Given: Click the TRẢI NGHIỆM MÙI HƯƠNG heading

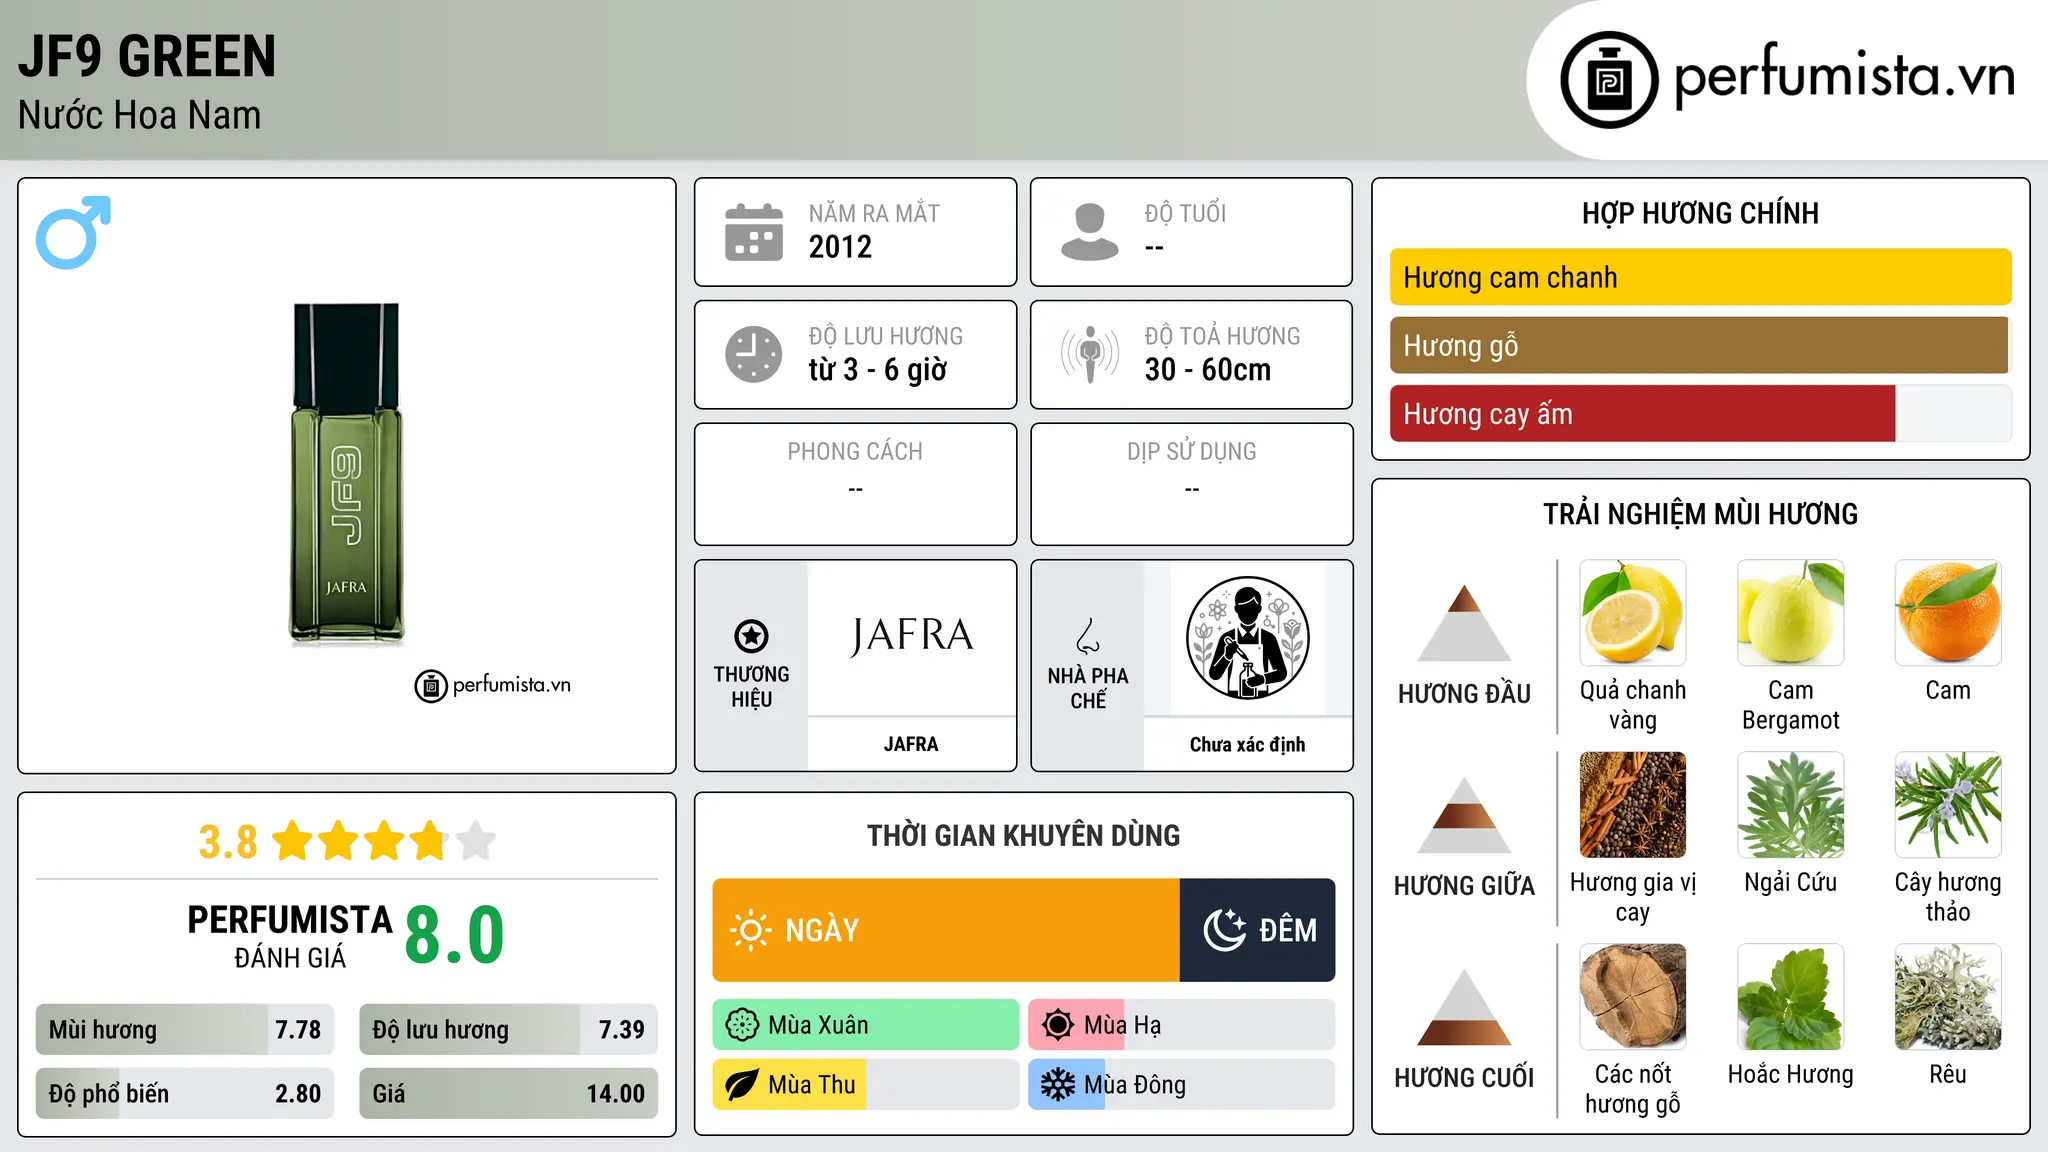Looking at the screenshot, I should click(x=1700, y=514).
